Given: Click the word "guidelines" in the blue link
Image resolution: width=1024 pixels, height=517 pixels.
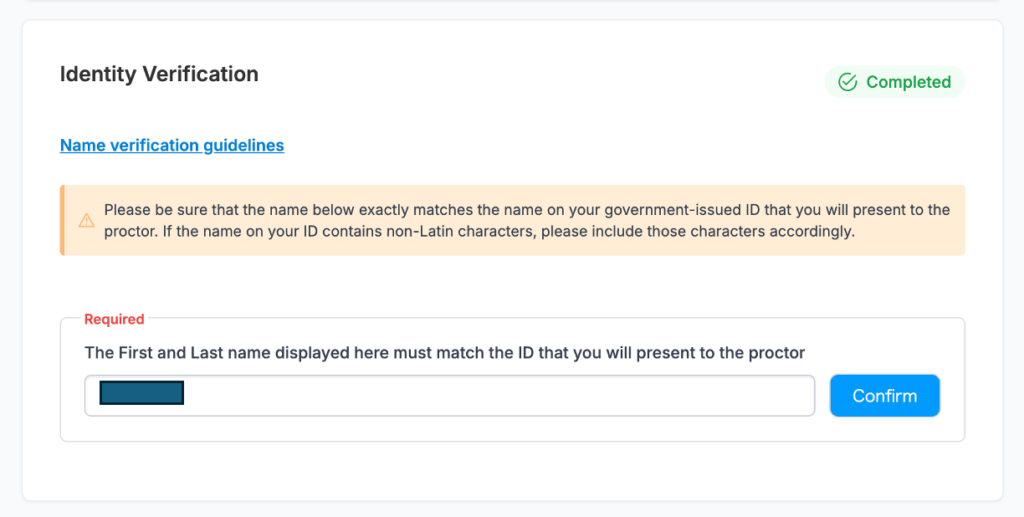Looking at the screenshot, I should click(244, 145).
